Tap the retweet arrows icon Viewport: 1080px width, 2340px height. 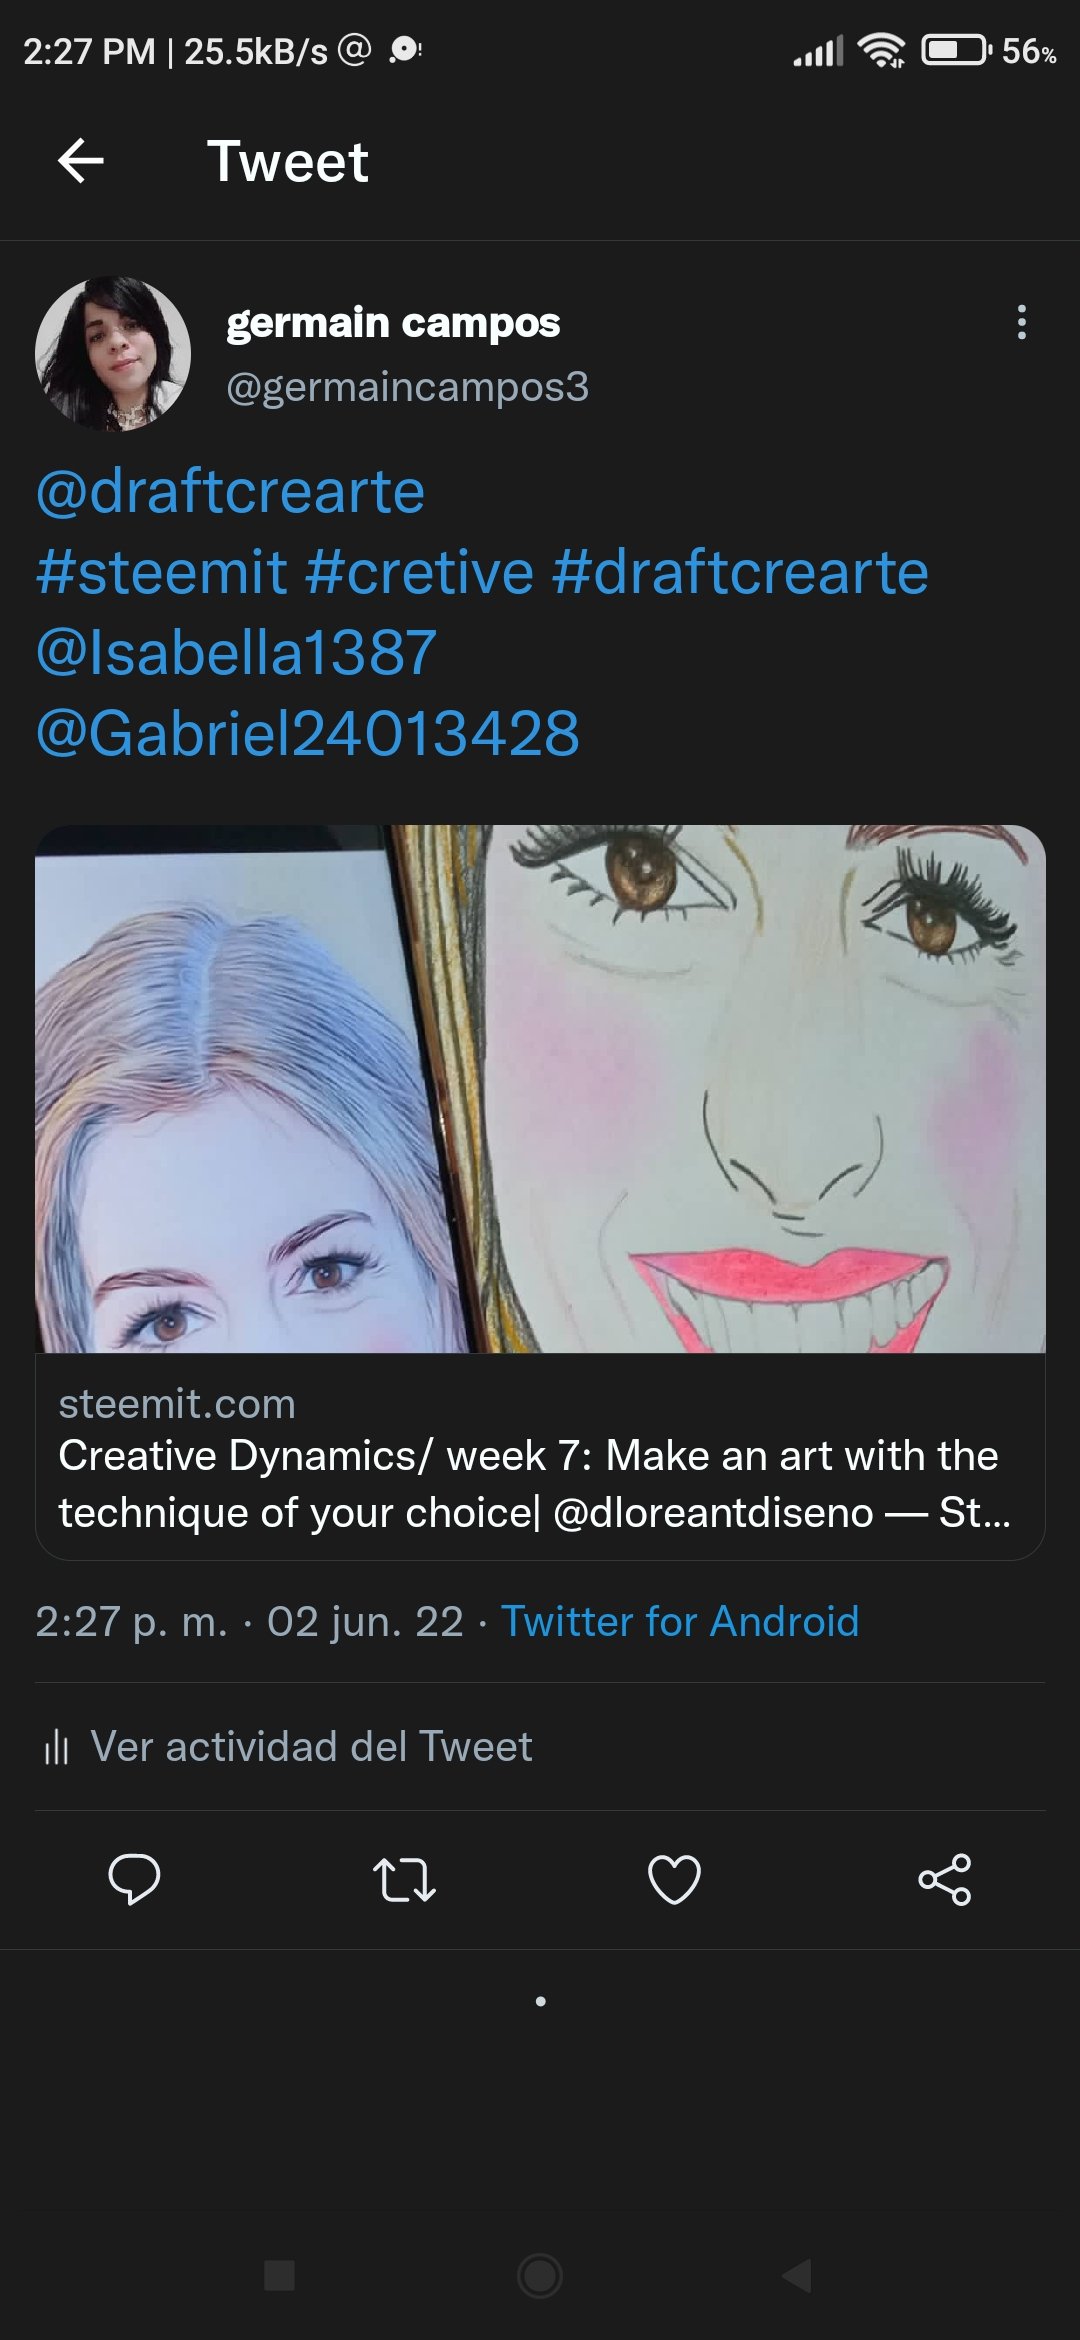pyautogui.click(x=404, y=1879)
